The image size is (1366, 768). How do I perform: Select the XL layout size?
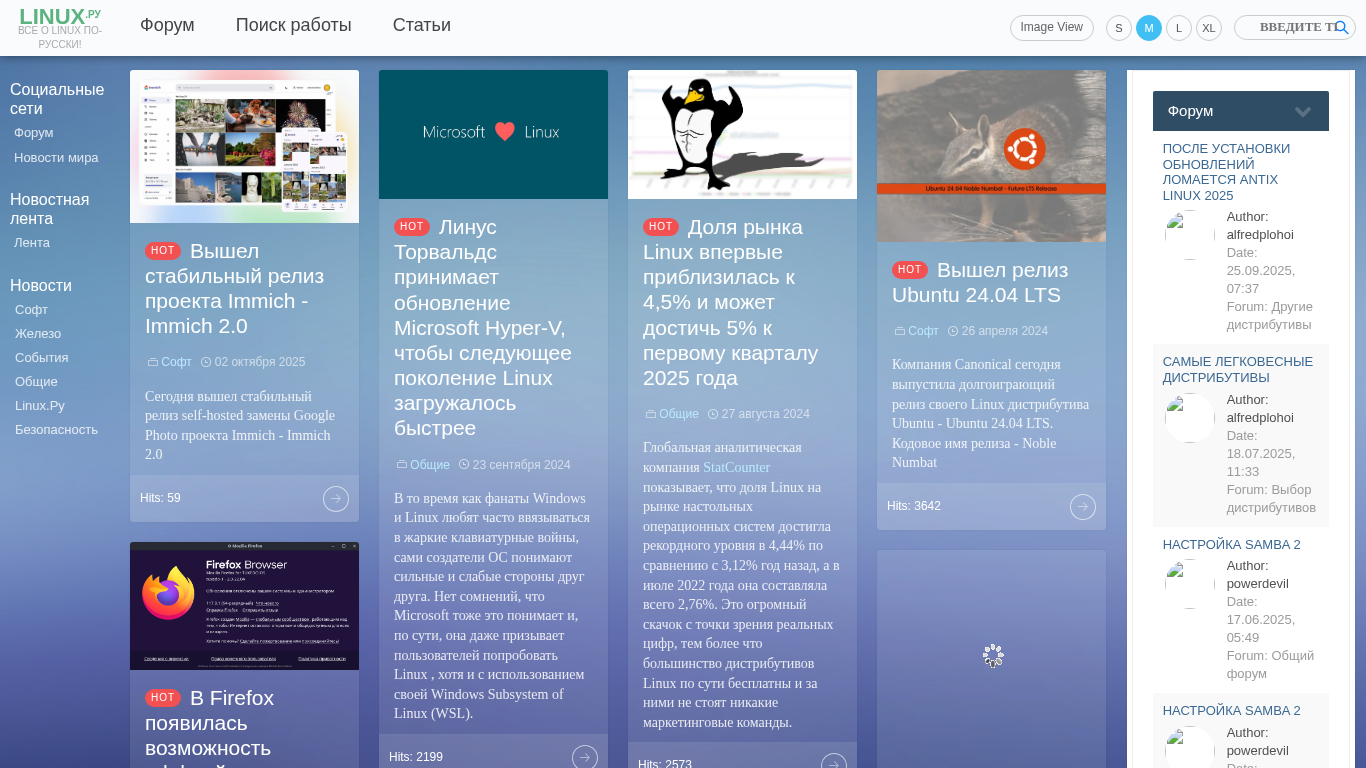tap(1209, 28)
